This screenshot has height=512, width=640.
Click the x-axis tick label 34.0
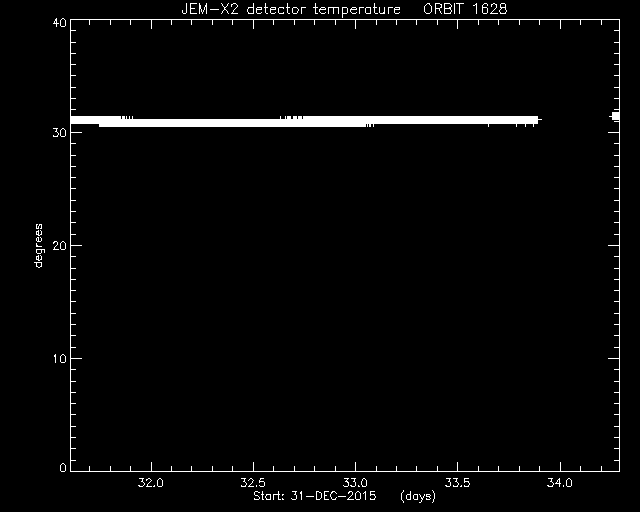tap(560, 483)
